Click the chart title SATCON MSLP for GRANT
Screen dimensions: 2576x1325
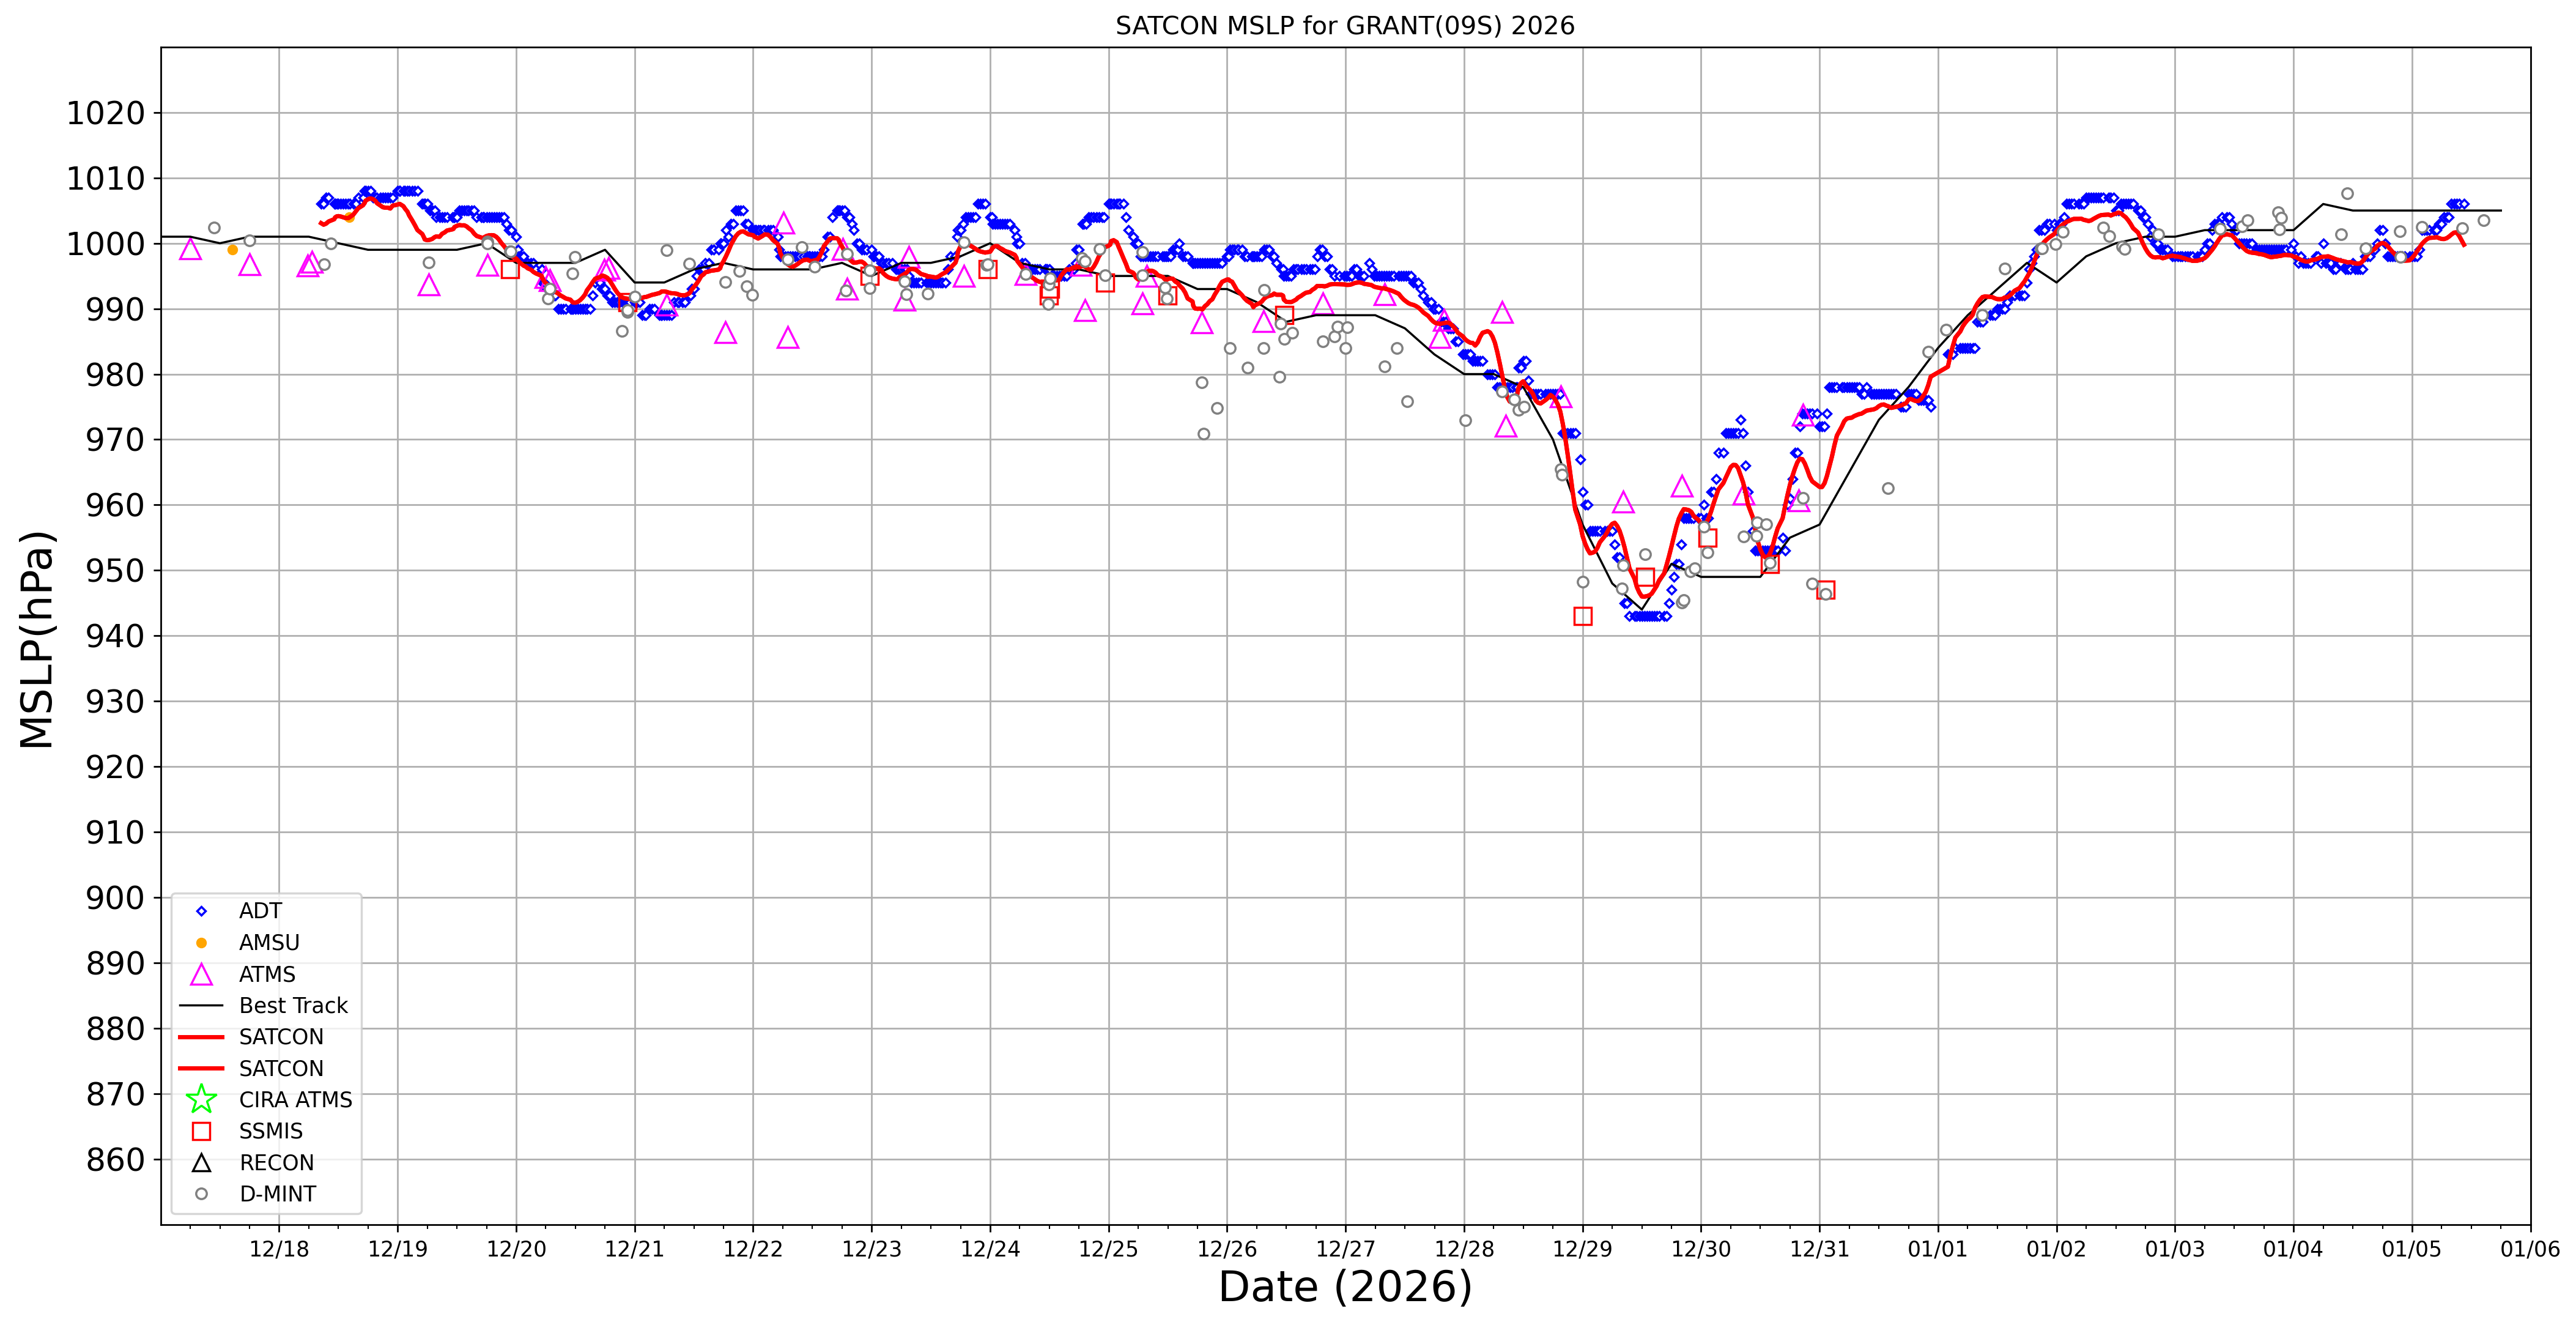pos(1345,26)
